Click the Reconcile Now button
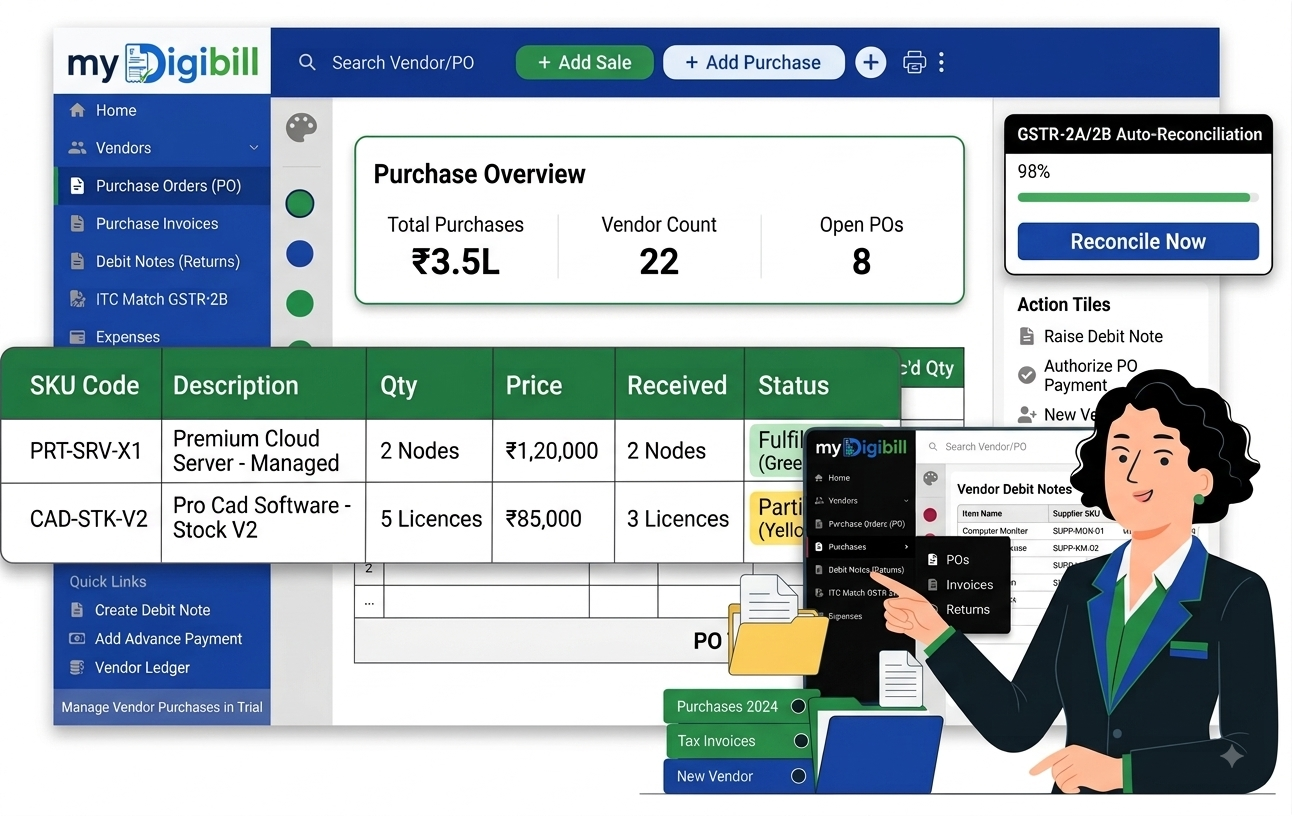 [1138, 242]
